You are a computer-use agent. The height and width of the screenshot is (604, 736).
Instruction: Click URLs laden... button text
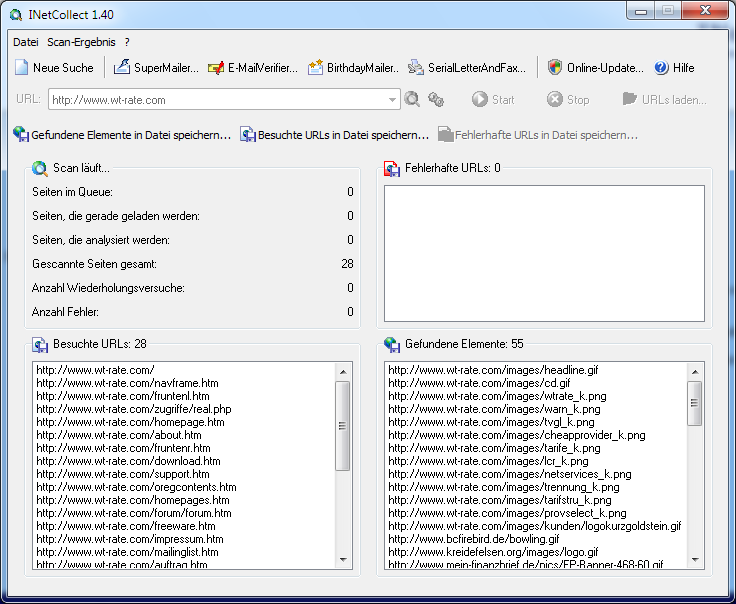point(674,100)
